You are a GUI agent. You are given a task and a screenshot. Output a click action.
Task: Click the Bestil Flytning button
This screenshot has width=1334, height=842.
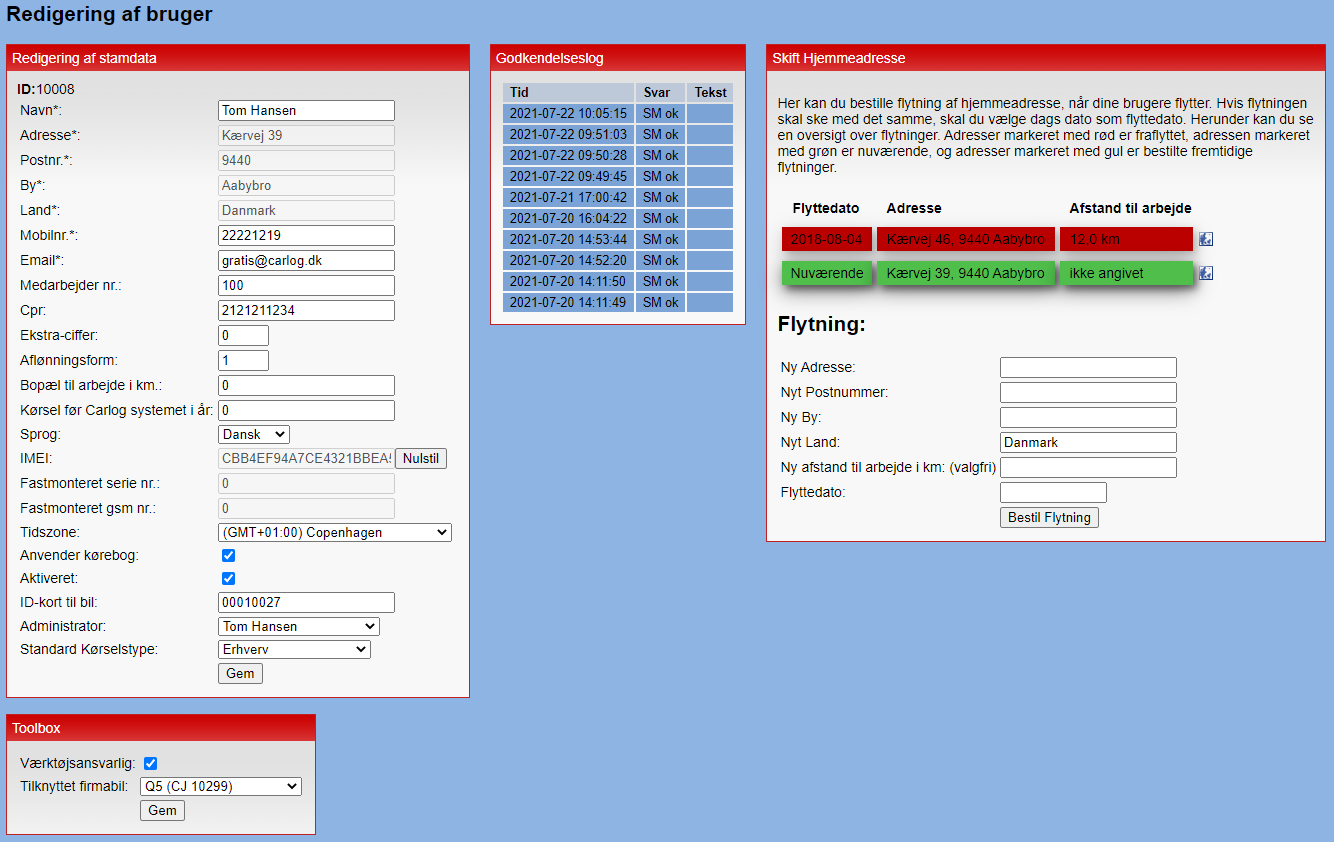1049,518
